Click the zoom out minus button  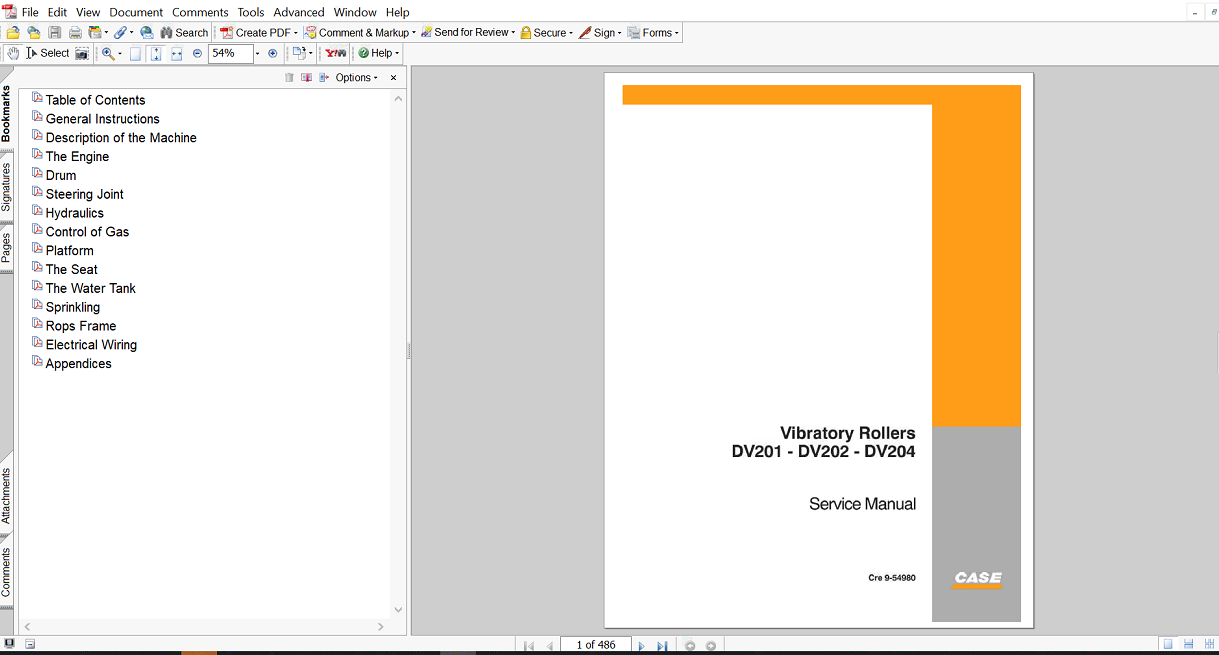point(197,53)
